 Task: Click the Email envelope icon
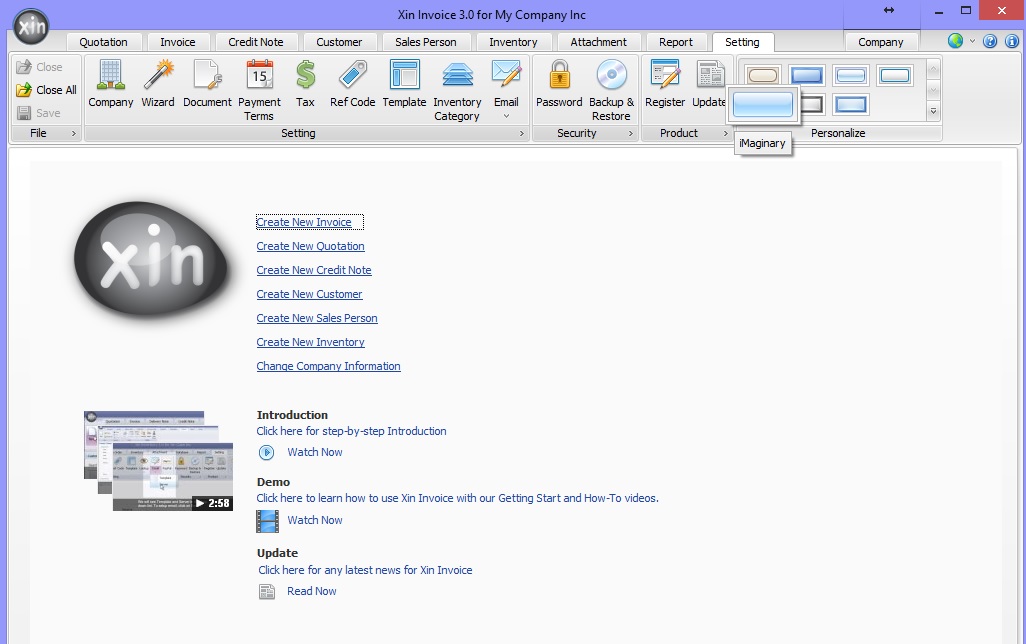click(506, 75)
